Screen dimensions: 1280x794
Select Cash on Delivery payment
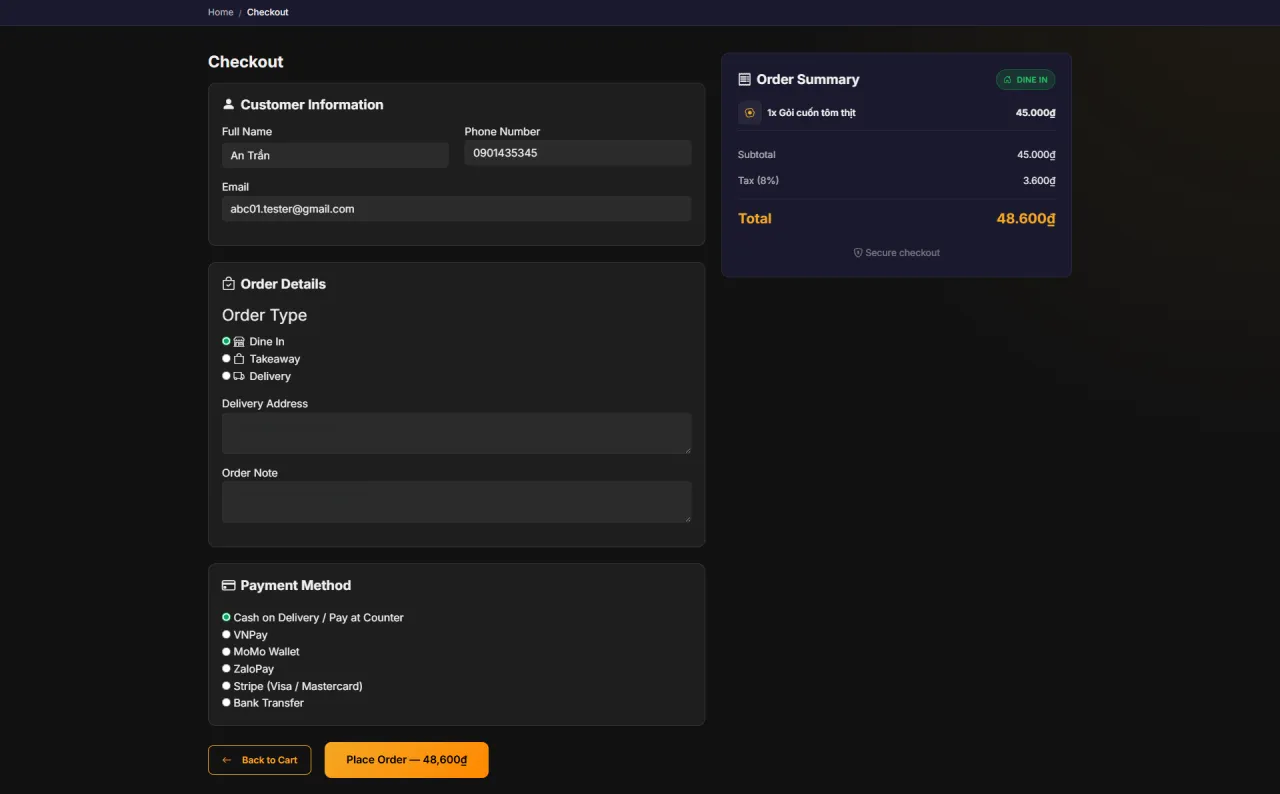(x=226, y=617)
